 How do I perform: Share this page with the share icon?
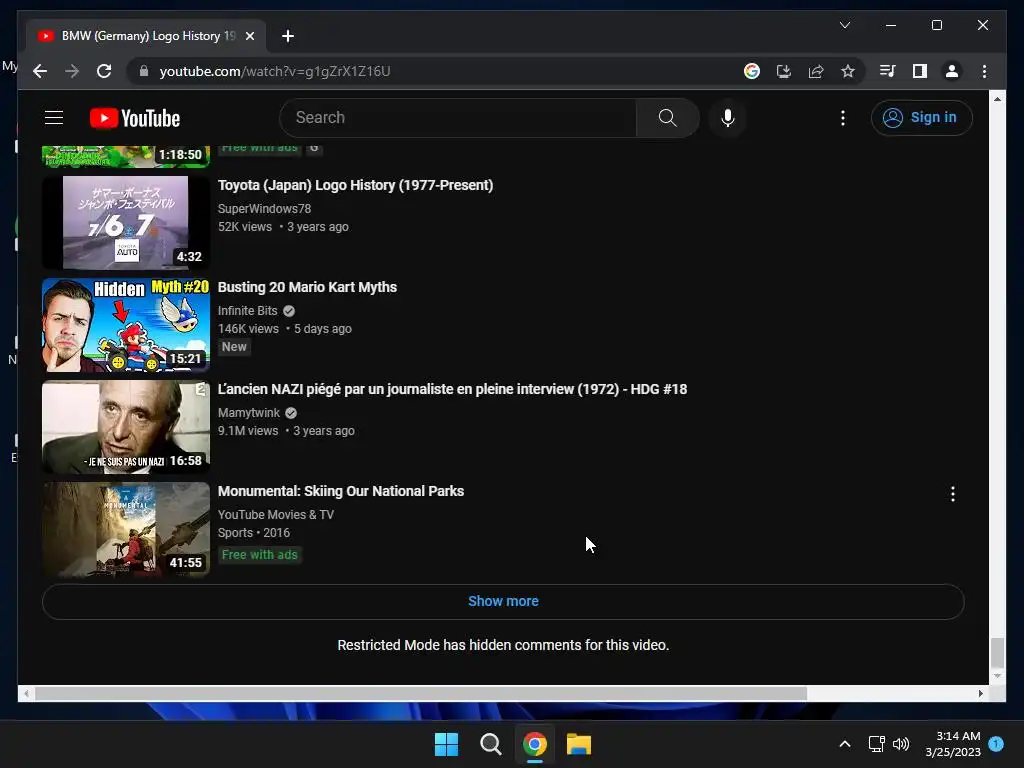(x=816, y=71)
